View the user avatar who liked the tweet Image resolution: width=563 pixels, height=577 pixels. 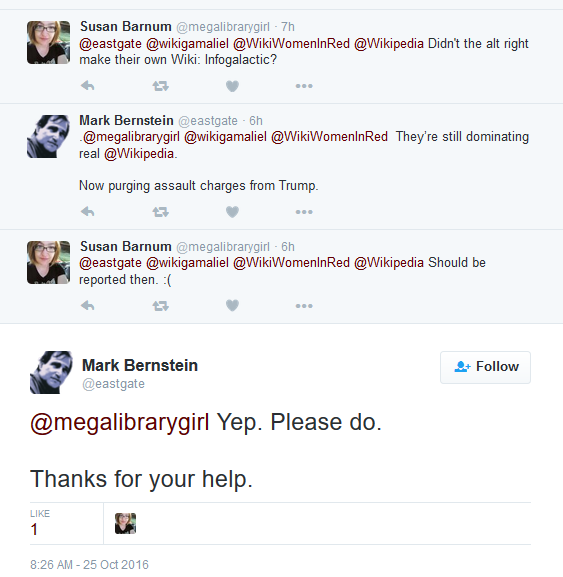pyautogui.click(x=125, y=523)
